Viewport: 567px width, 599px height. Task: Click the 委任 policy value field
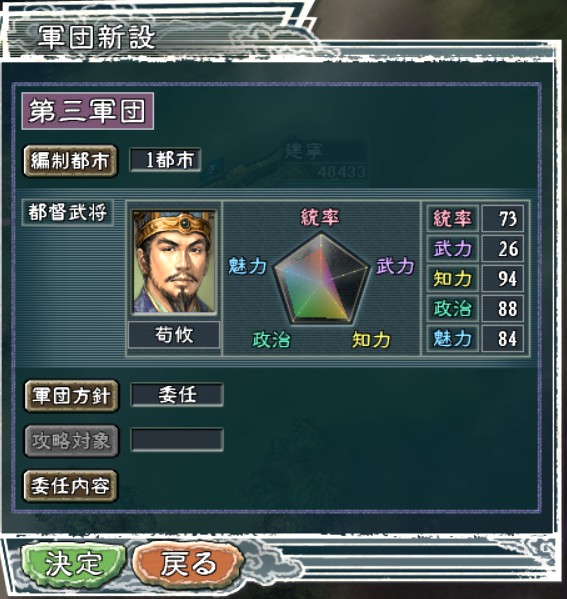click(x=177, y=395)
